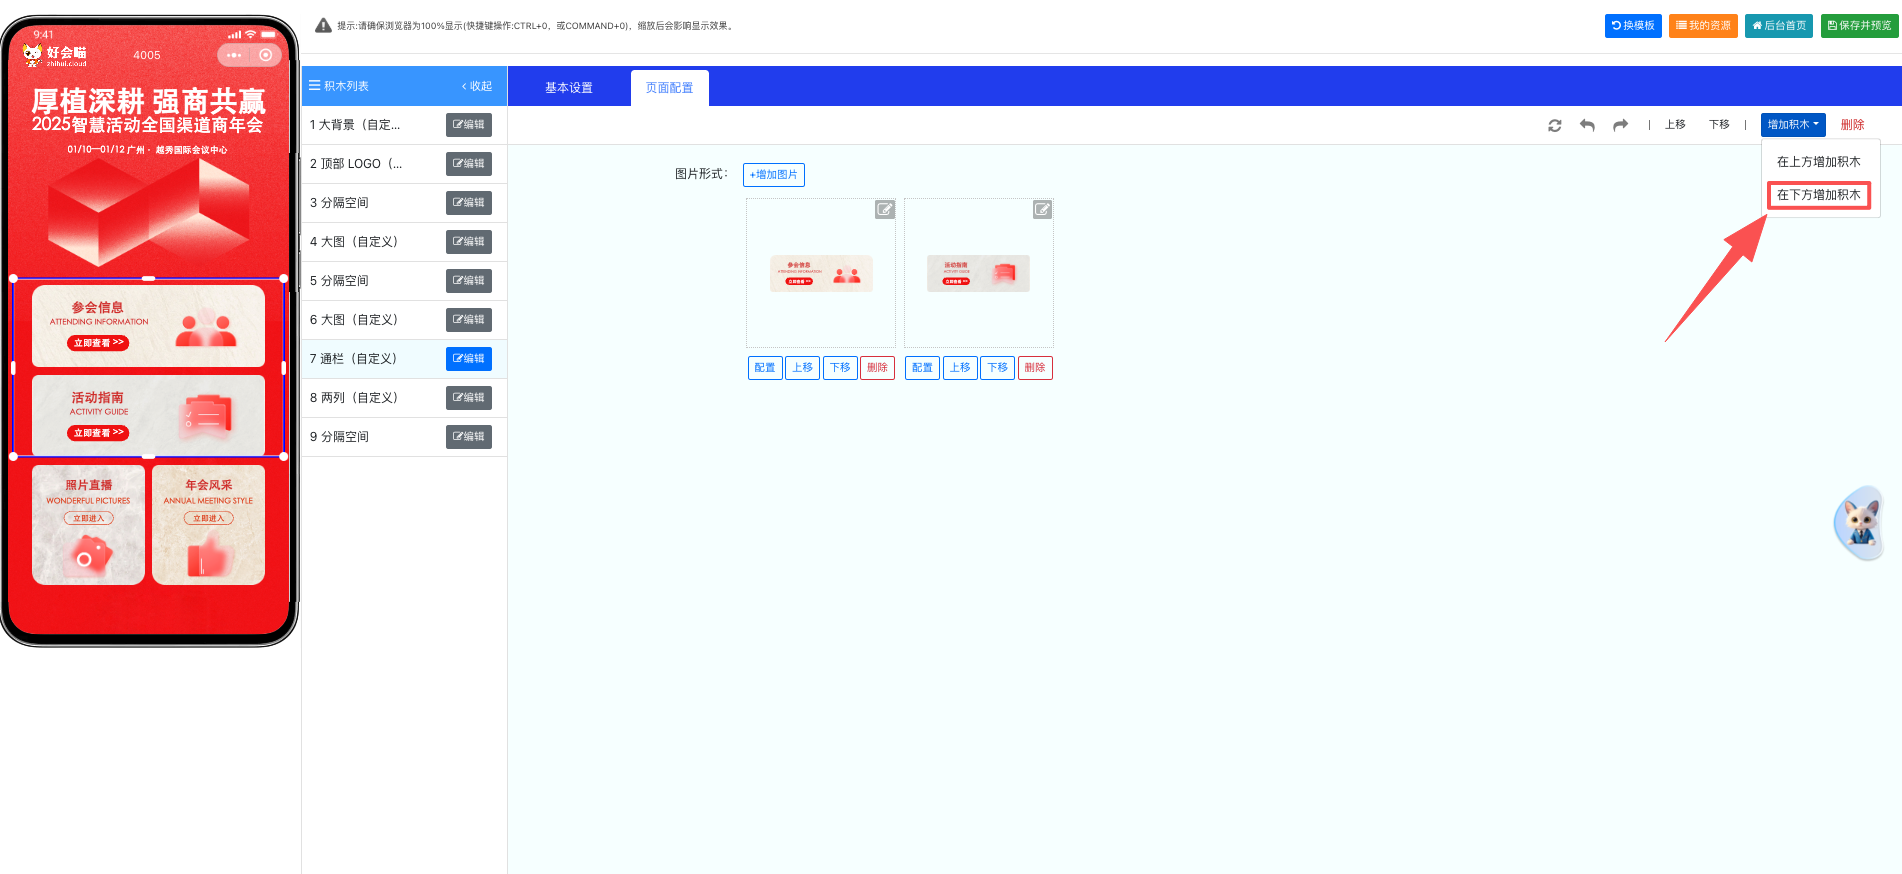Click the cat mascot assistant icon
The image size is (1902, 874).
(1860, 522)
